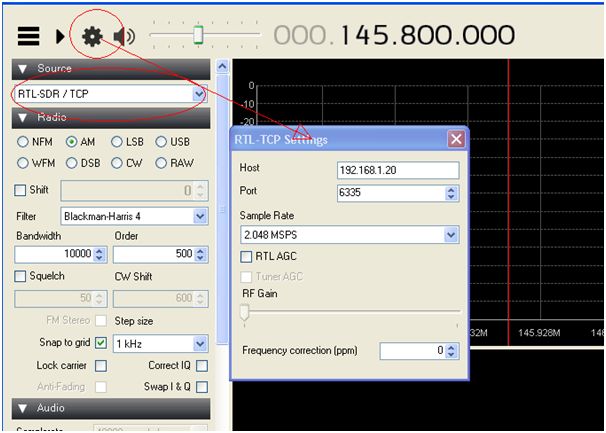Increase Frequency correction with up arrow
This screenshot has height=433, width=606.
click(451, 347)
